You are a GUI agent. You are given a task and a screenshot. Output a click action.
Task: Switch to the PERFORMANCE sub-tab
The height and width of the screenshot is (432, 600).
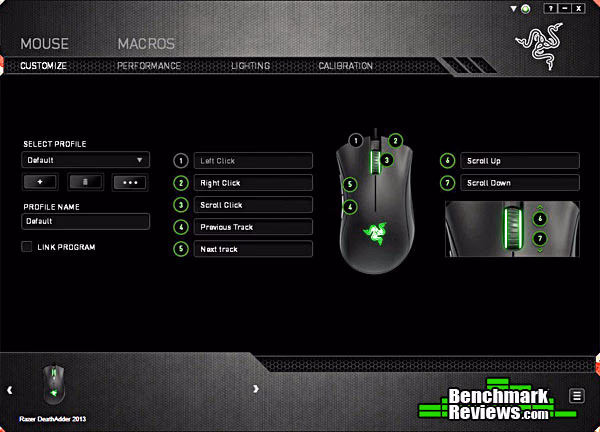click(149, 66)
